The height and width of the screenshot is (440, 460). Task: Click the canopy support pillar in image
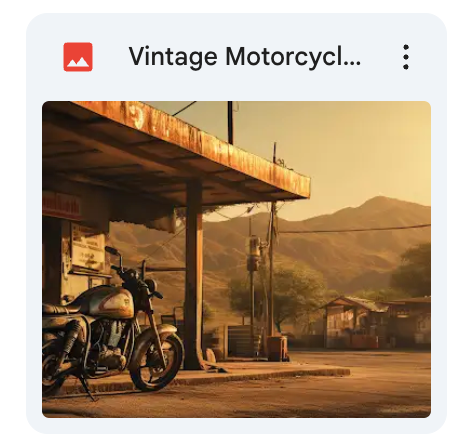coord(194,275)
